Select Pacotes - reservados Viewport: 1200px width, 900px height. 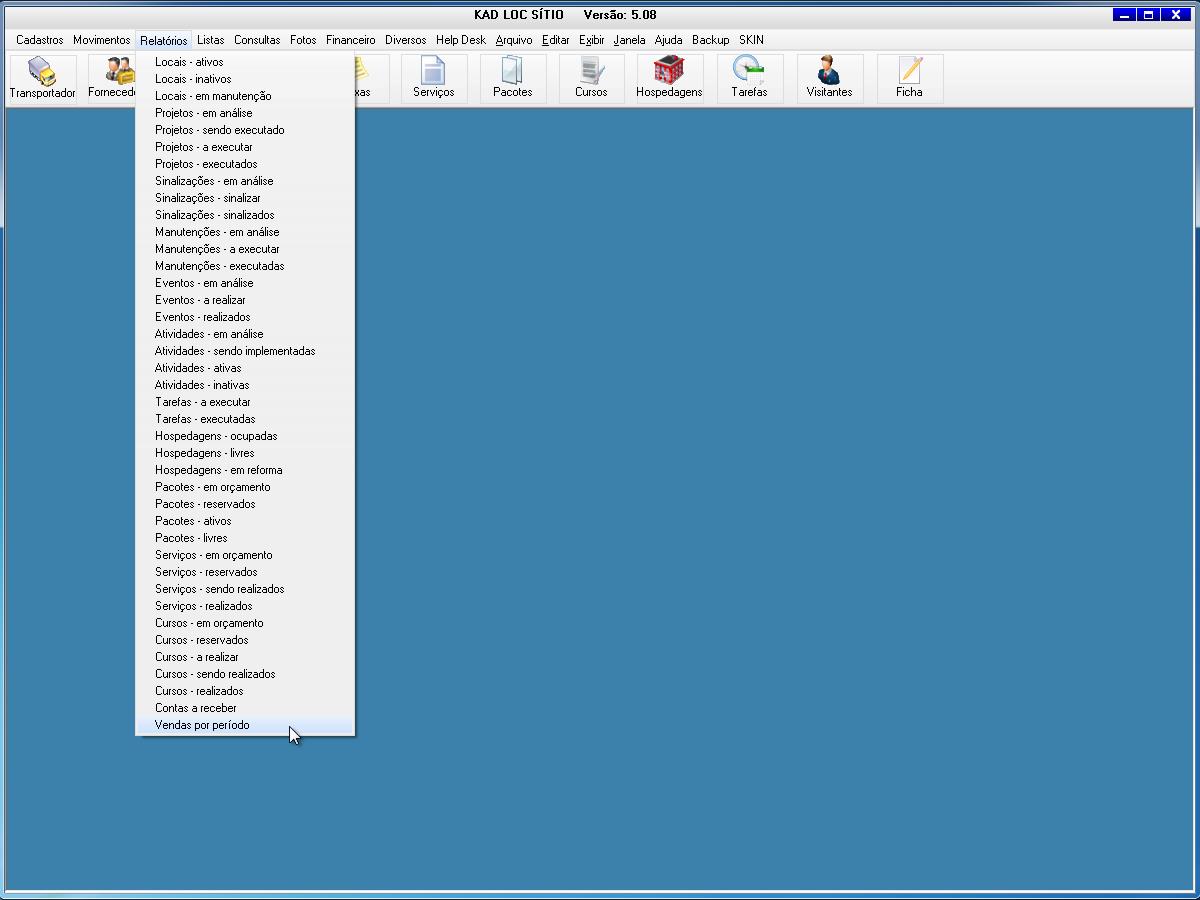[245, 504]
